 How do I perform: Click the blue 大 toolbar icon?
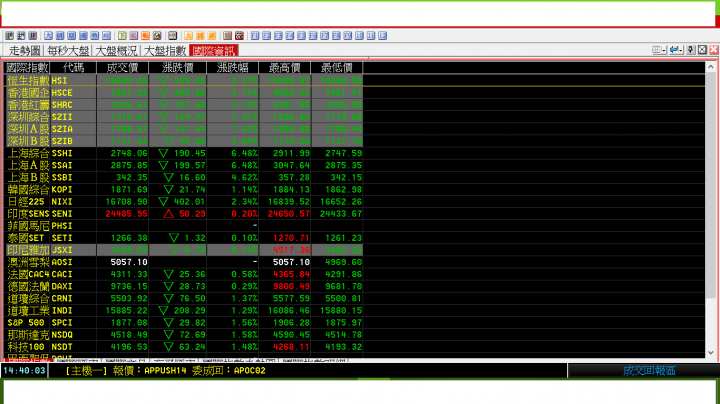[48, 36]
